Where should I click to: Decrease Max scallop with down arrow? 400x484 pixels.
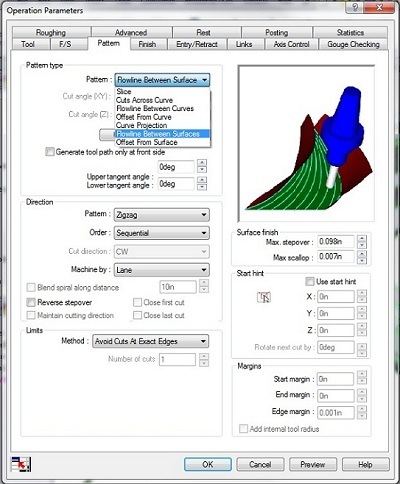point(362,261)
